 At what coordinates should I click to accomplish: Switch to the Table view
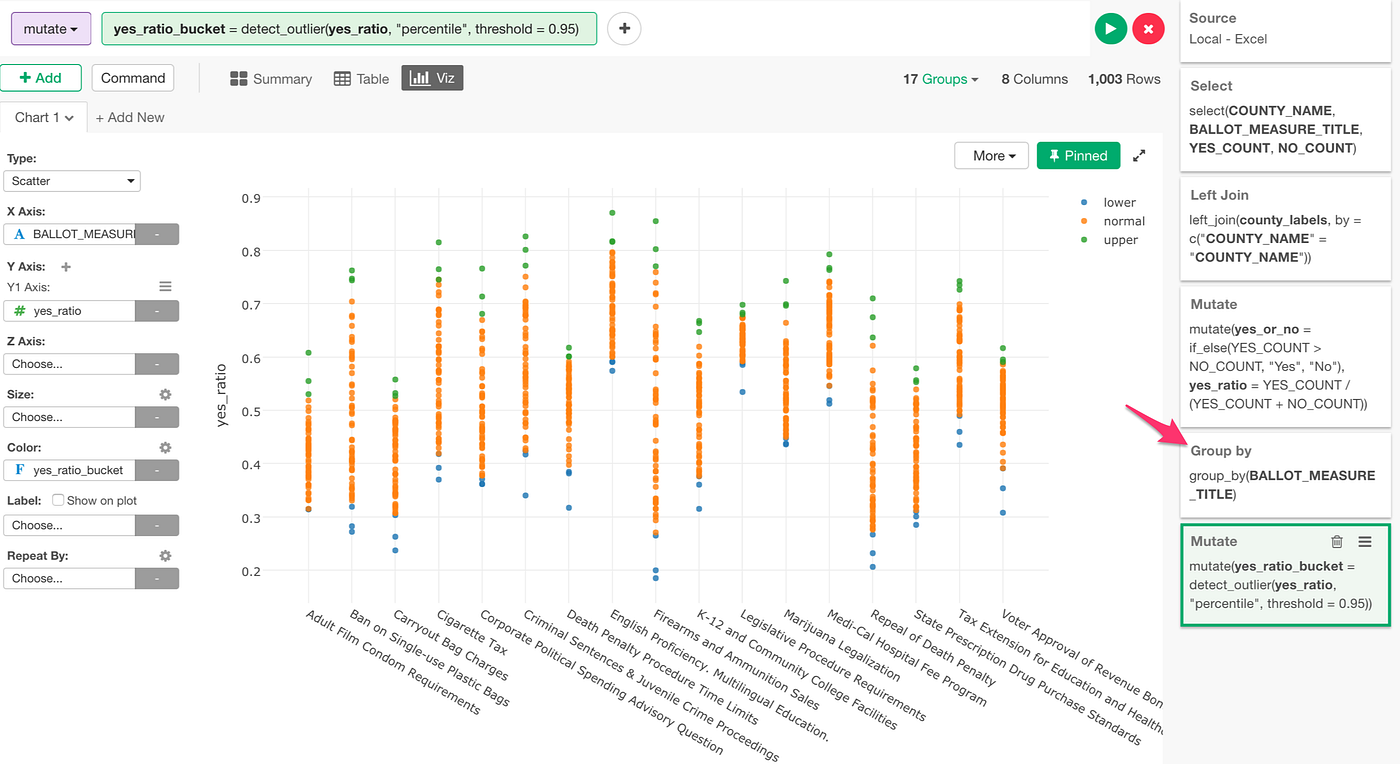360,78
